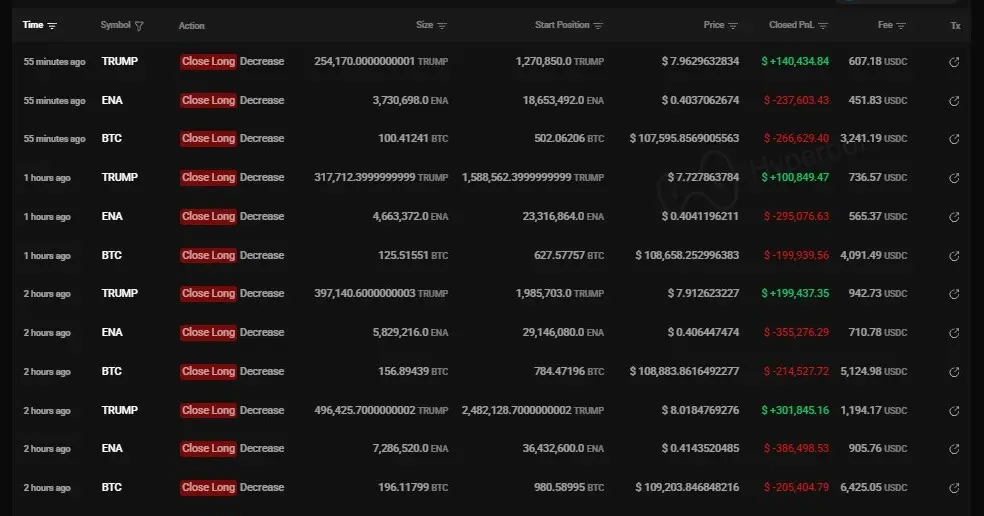Open transaction link for ENA -386,498.53 row
This screenshot has height=516, width=984.
pos(954,449)
